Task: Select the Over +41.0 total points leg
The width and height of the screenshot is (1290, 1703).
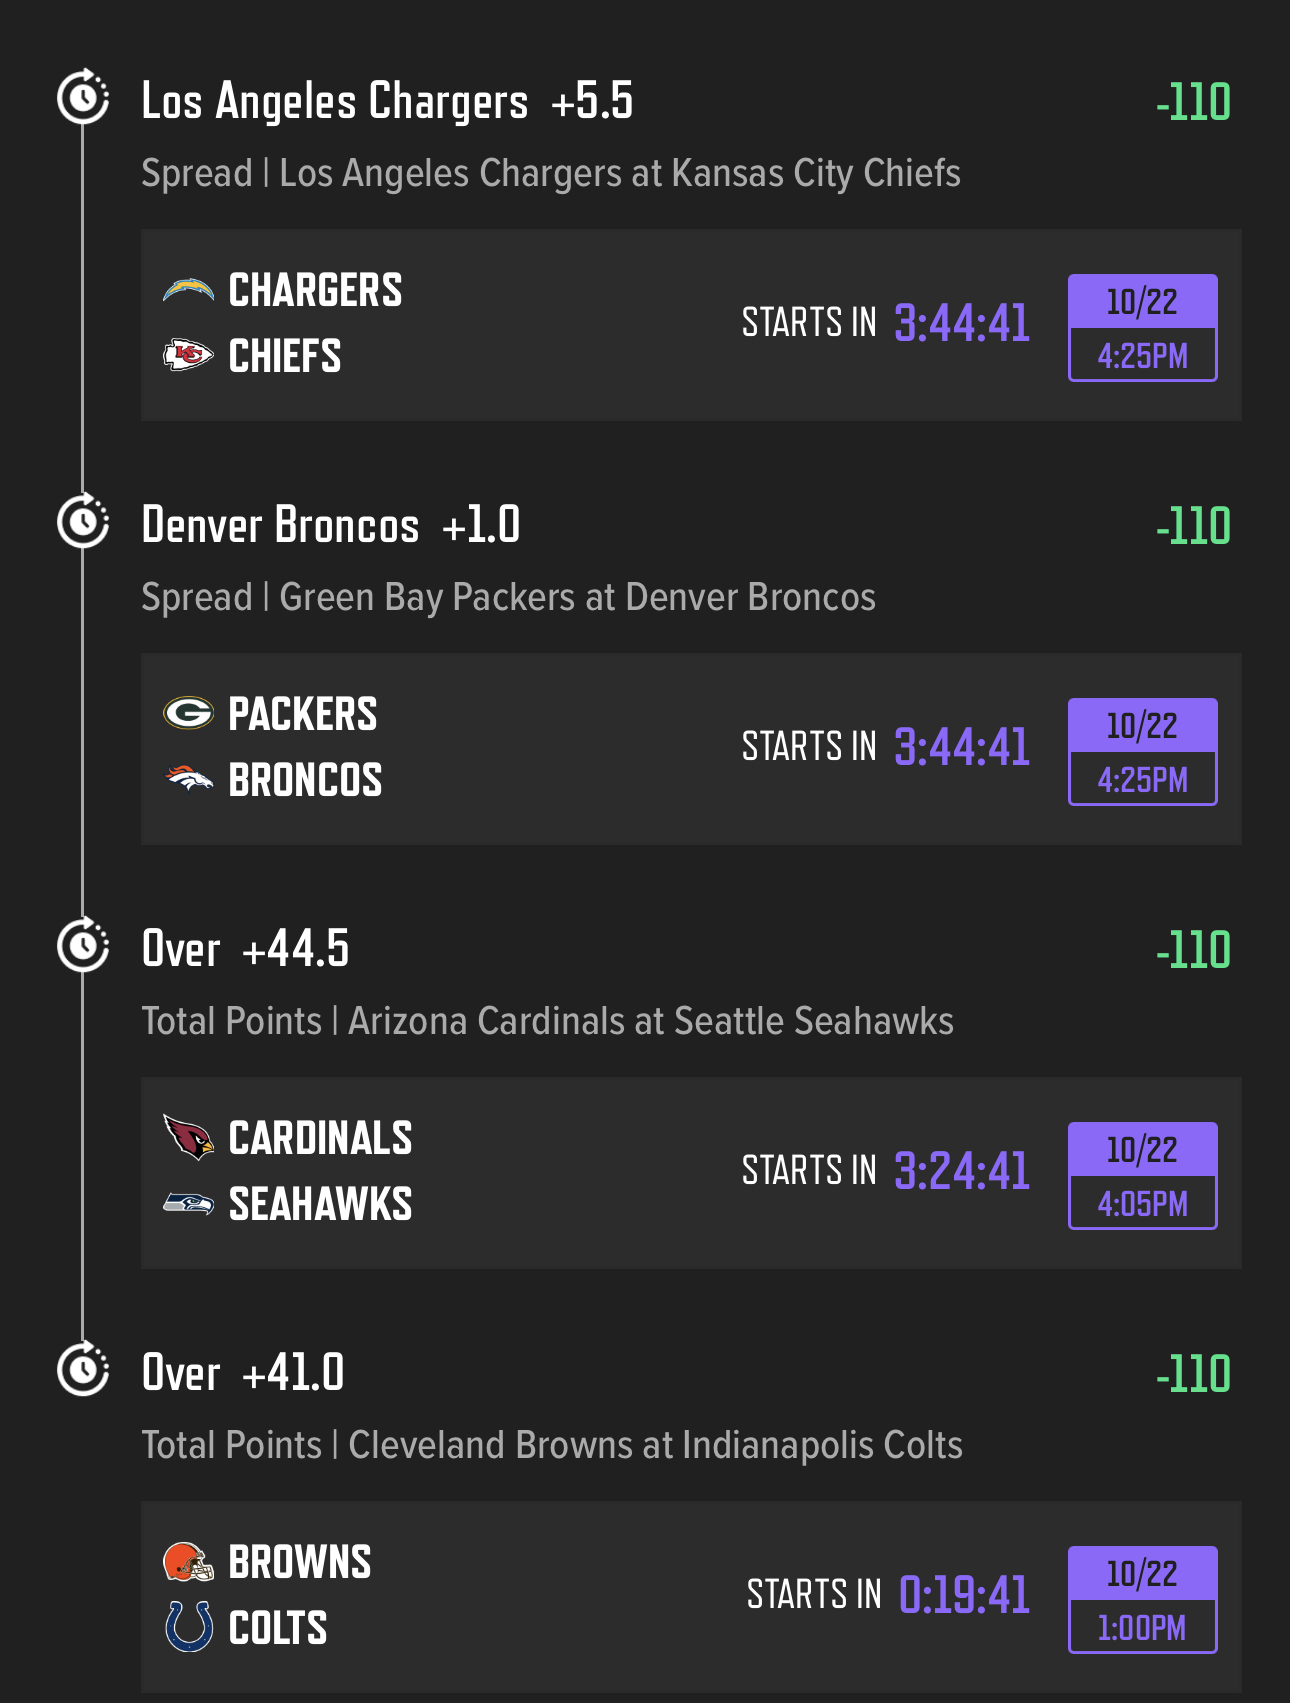Action: pos(243,1373)
